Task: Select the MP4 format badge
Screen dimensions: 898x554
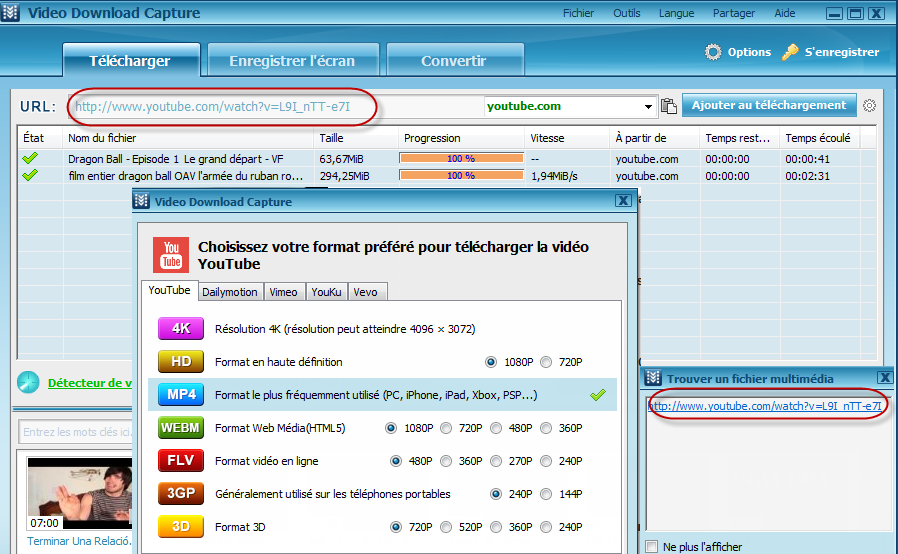Action: [181, 394]
